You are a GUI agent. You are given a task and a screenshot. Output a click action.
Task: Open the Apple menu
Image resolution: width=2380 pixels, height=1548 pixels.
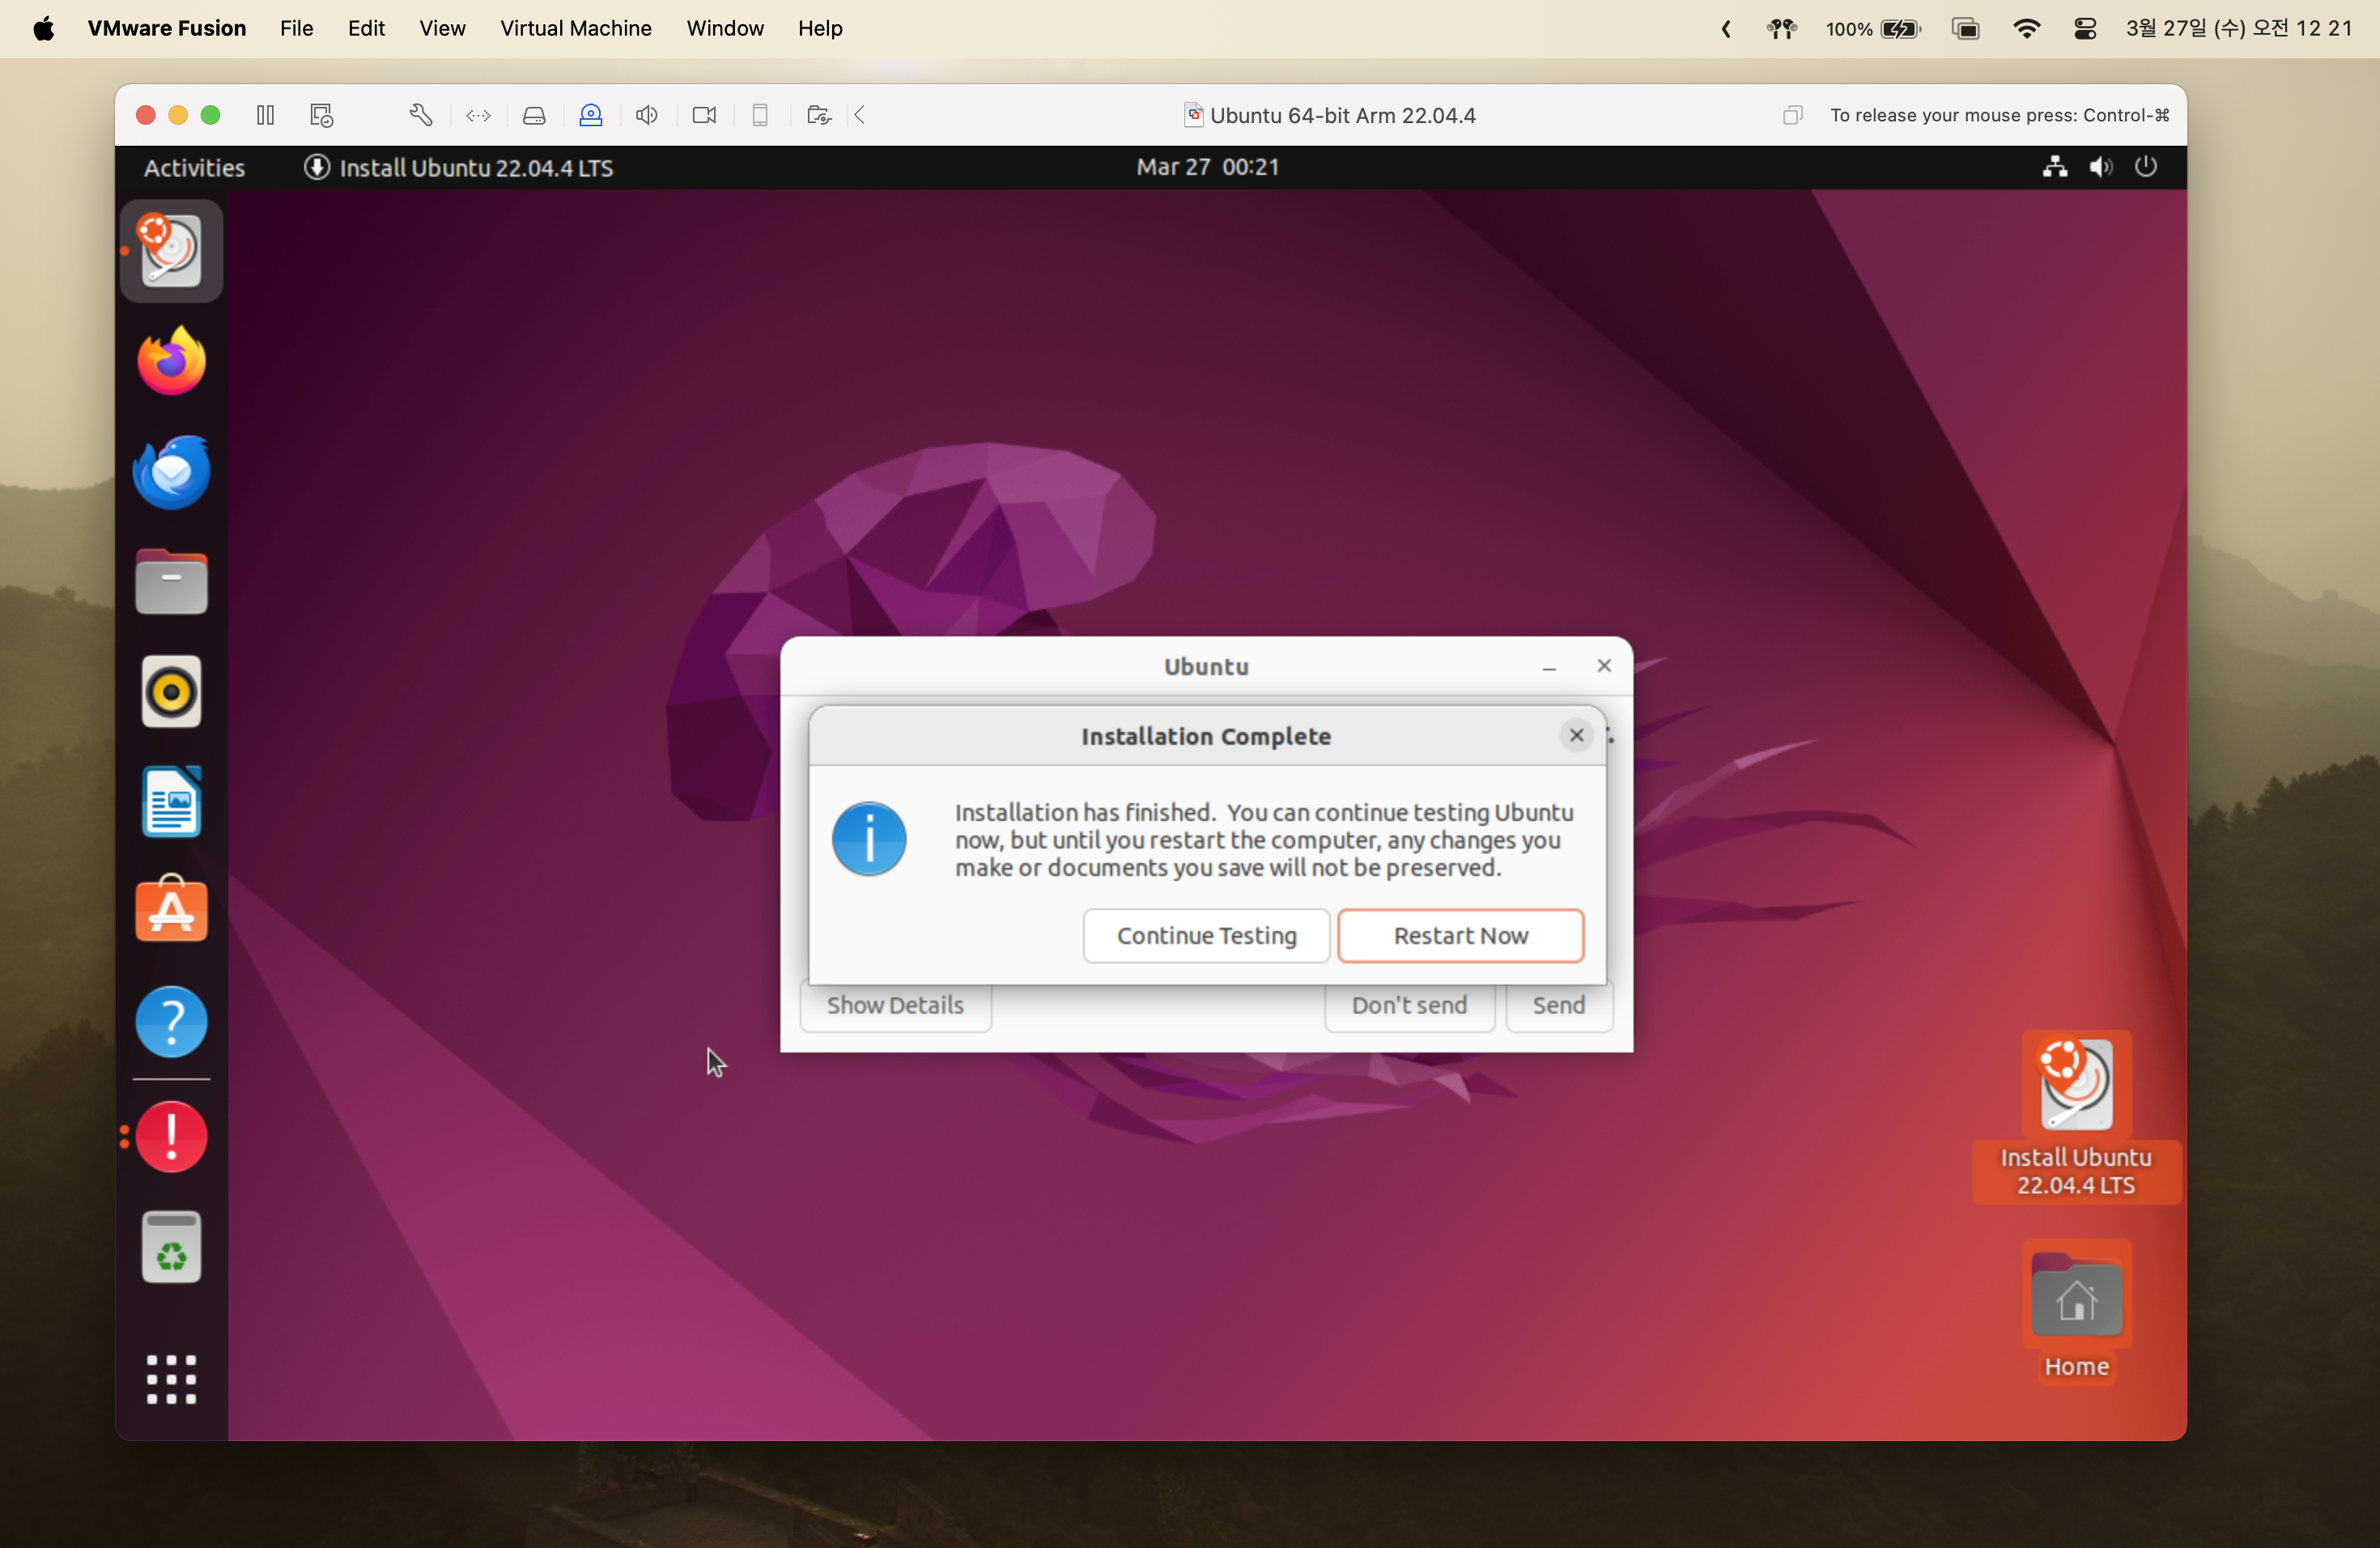click(x=44, y=28)
